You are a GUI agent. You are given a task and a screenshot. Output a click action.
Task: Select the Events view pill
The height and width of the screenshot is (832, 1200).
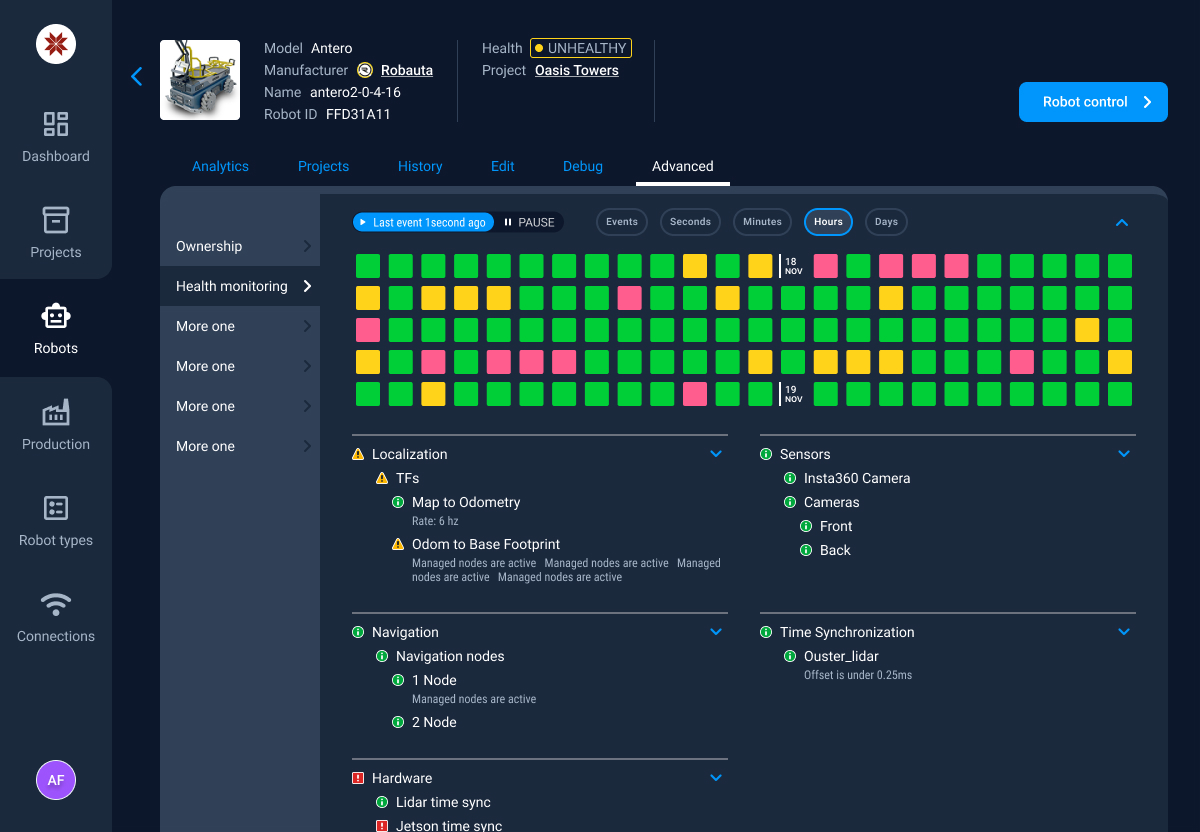tap(622, 222)
